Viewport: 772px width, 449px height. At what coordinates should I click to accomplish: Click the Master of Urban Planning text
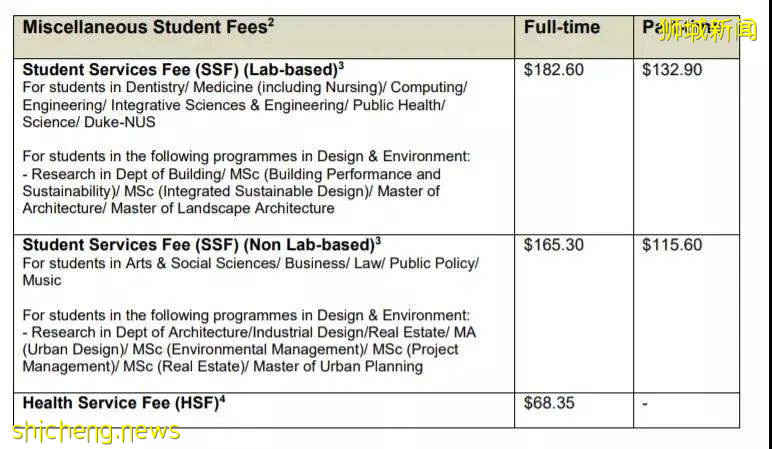click(x=339, y=366)
